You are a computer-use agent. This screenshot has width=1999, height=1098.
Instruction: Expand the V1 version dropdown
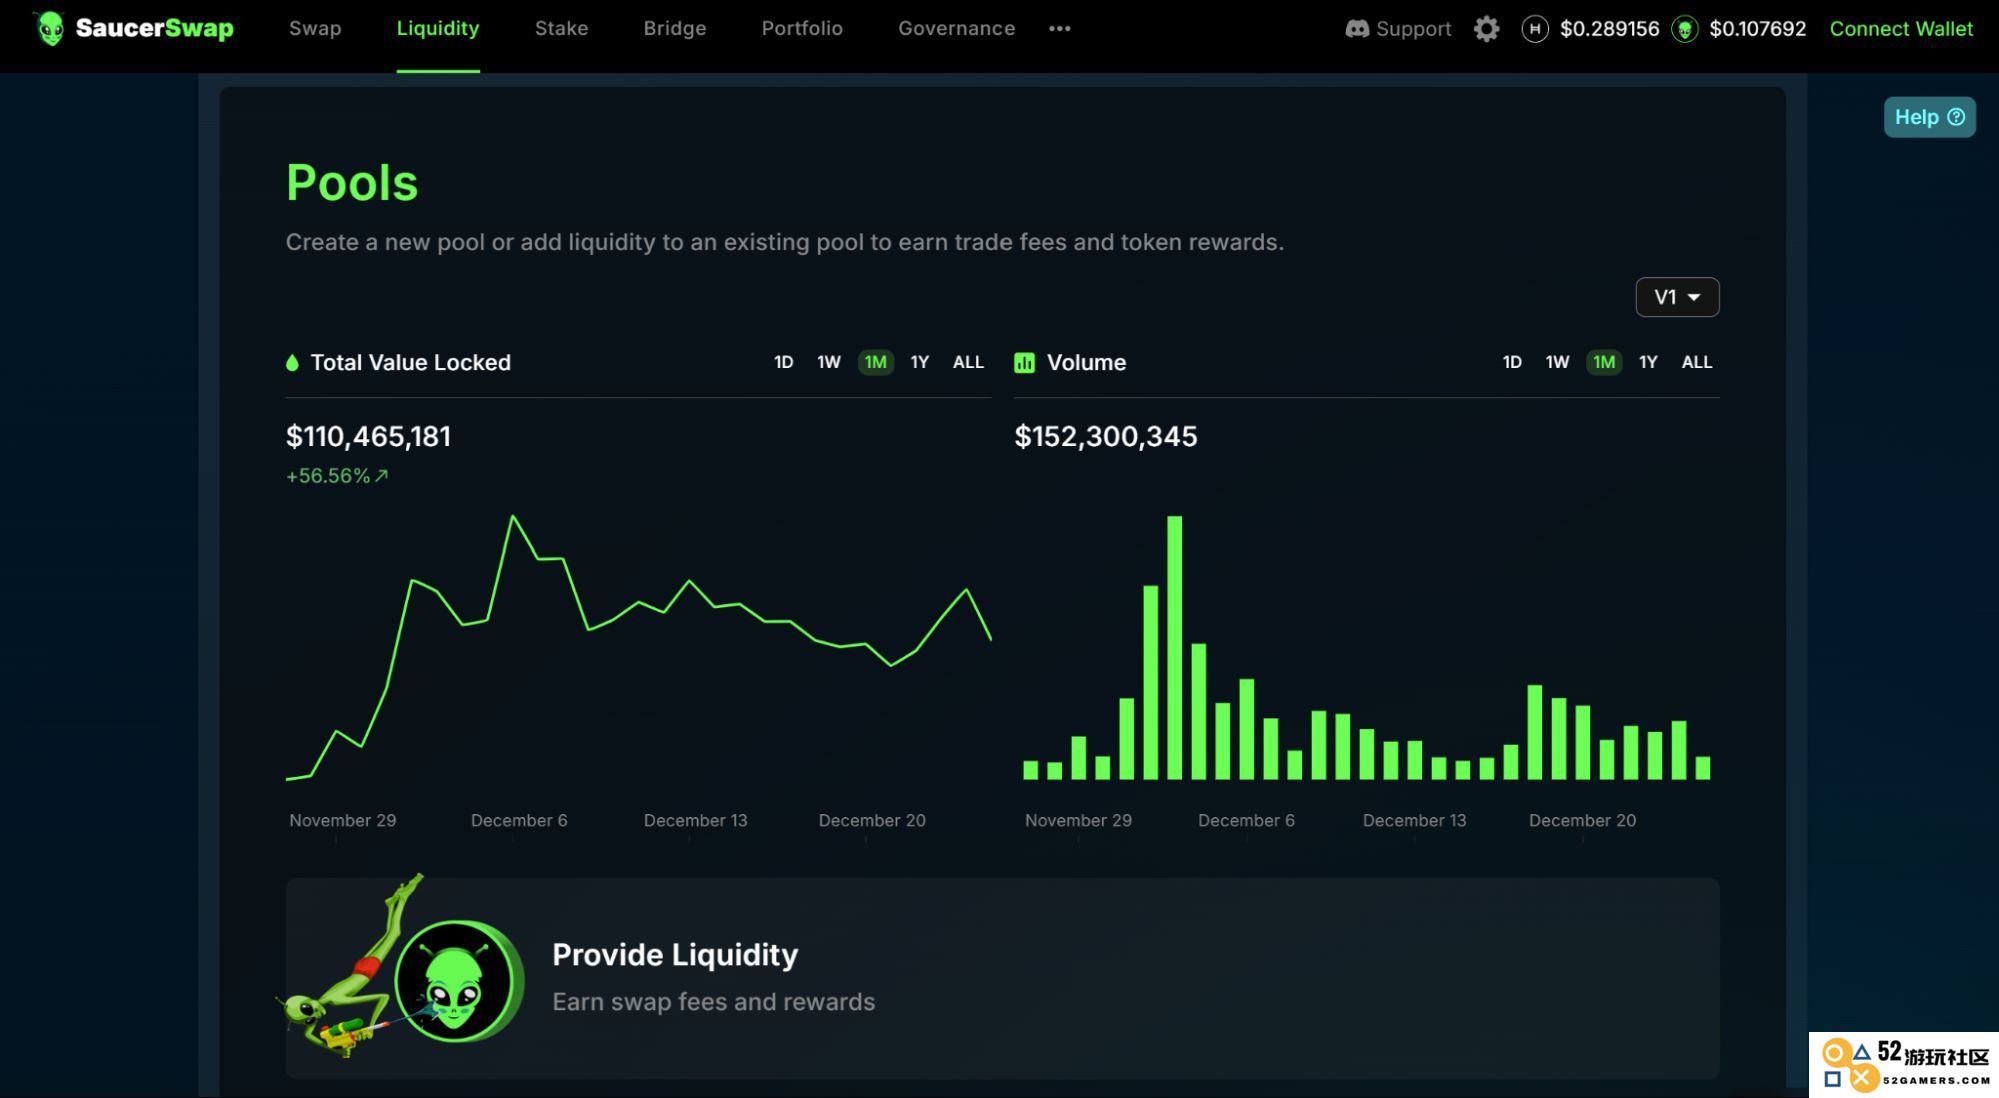tap(1677, 297)
